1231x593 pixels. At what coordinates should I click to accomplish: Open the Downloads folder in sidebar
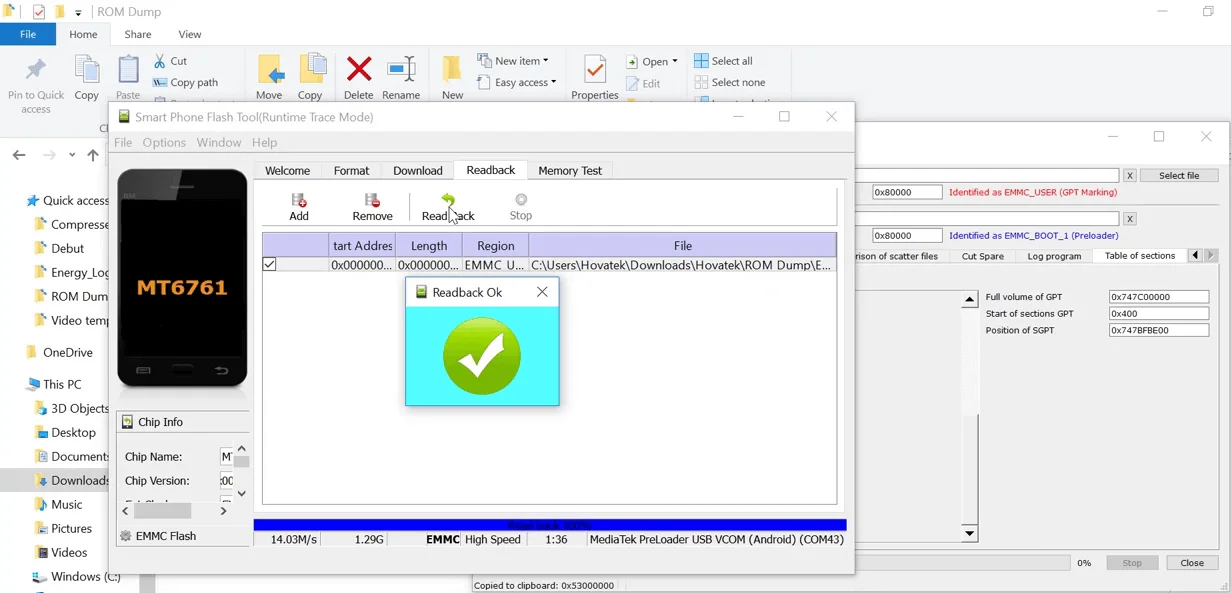pyautogui.click(x=79, y=480)
